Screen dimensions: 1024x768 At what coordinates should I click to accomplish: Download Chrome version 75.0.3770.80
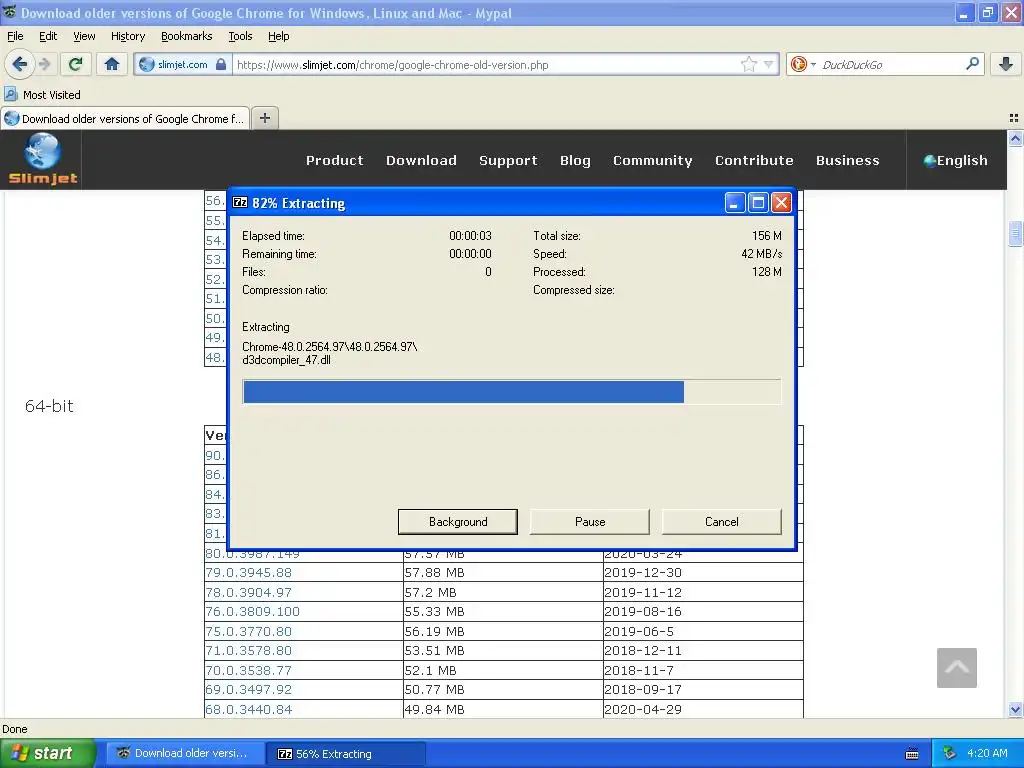click(249, 632)
